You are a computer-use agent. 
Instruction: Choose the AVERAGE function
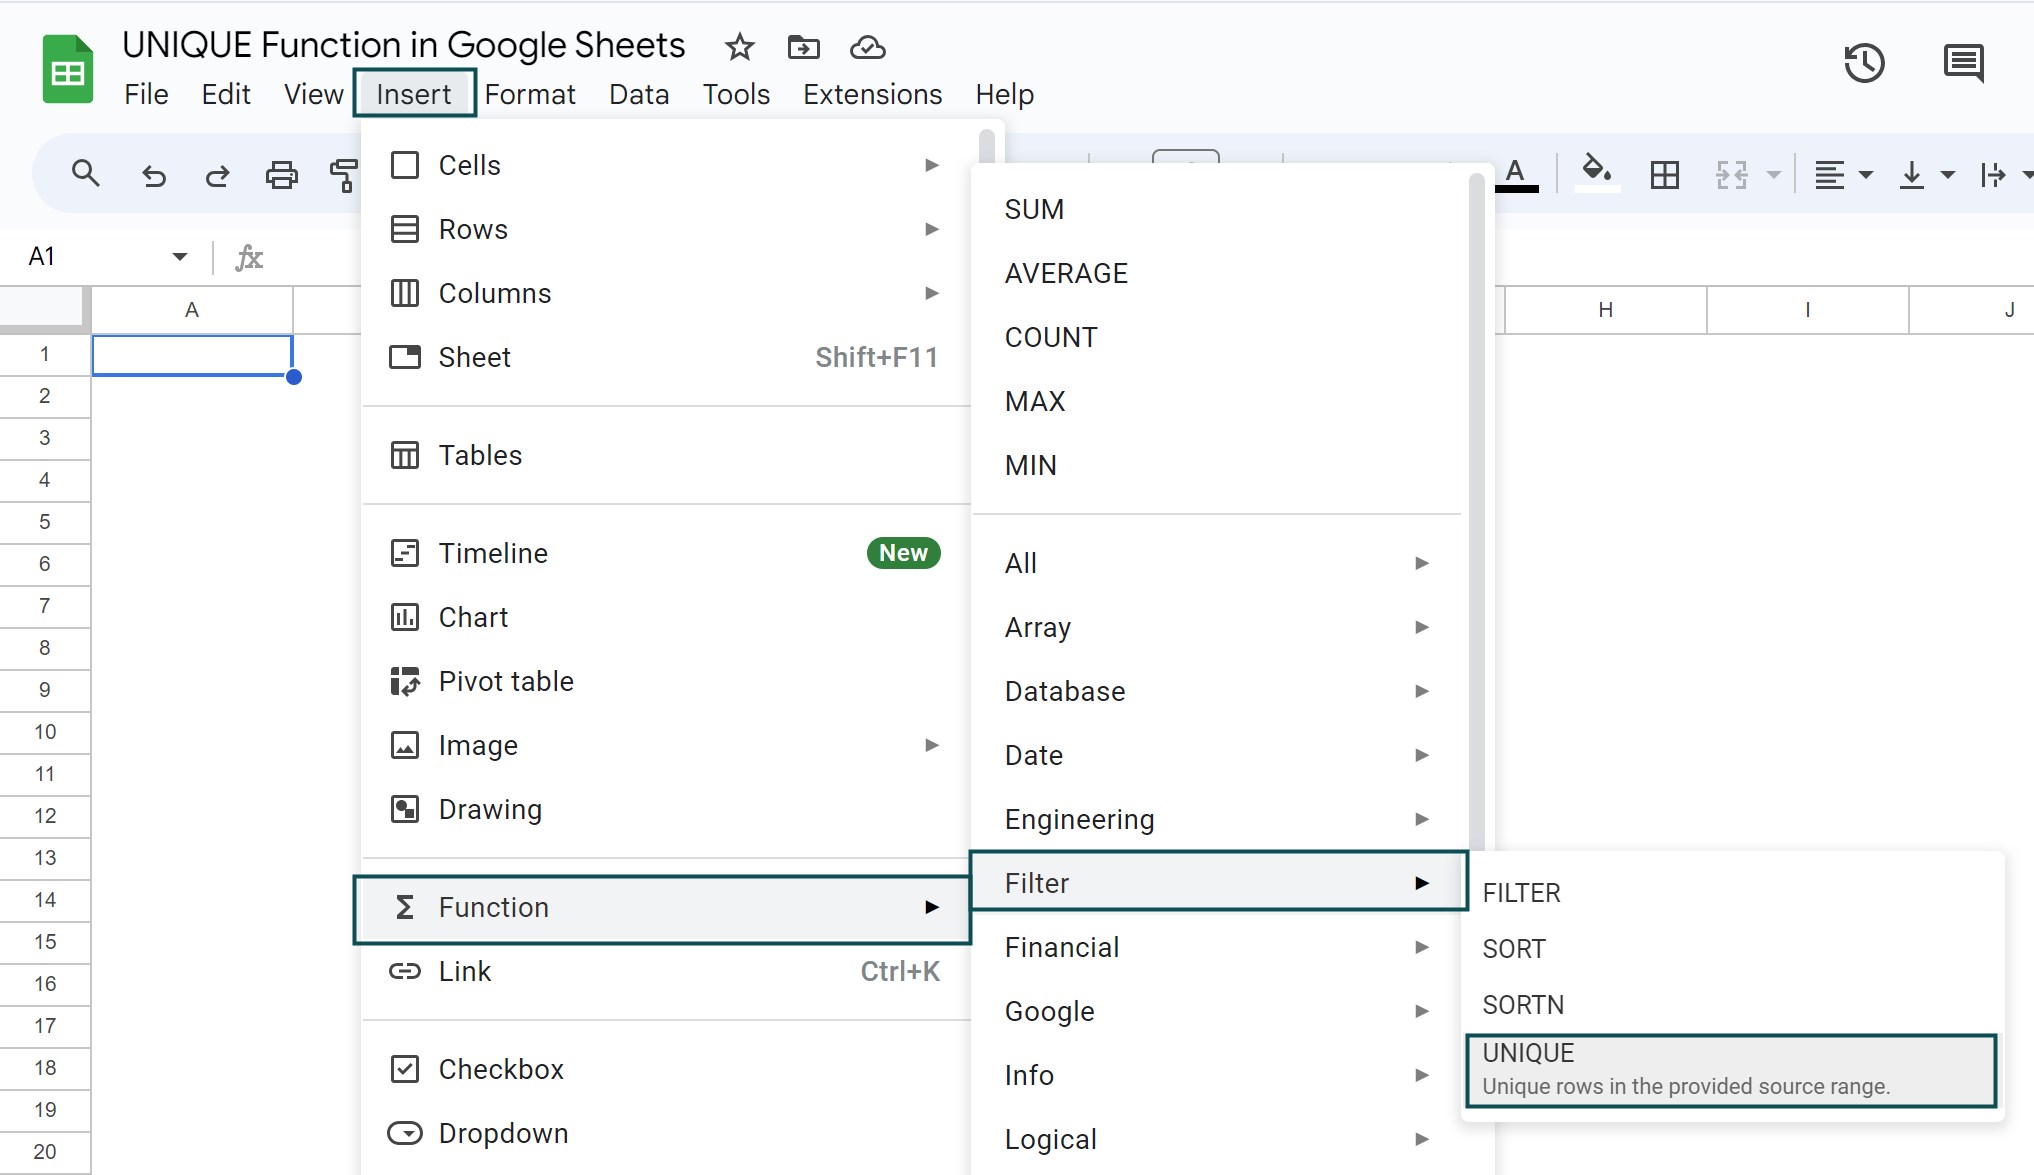(1217, 273)
